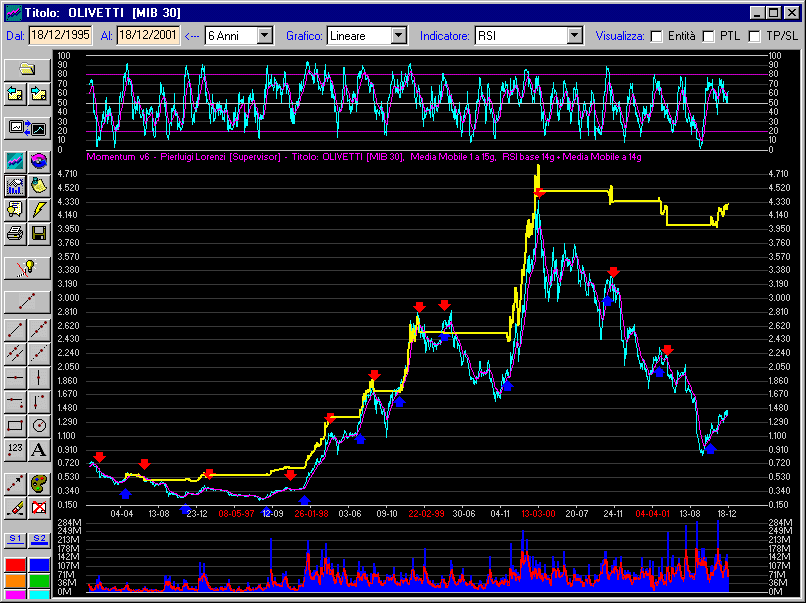Select the eraser tool
Viewport: 806px width, 603px height.
tap(15, 507)
